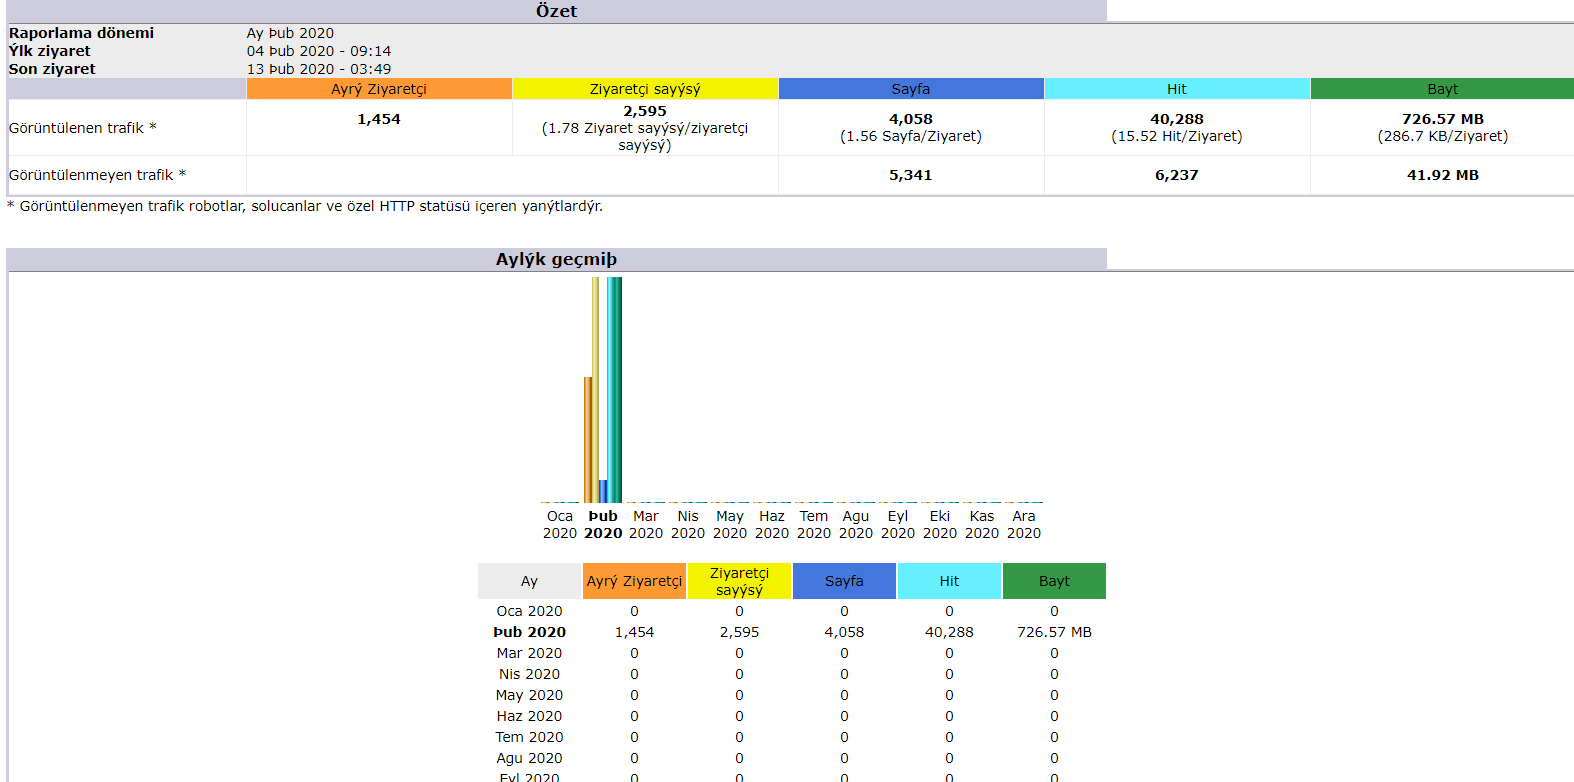Click the "Haz 2020" row in monthly table
1574x782 pixels.
(792, 716)
